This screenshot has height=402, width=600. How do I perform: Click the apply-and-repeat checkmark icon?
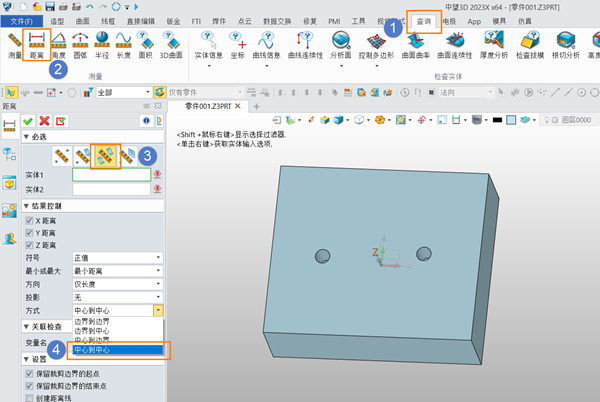pos(61,121)
